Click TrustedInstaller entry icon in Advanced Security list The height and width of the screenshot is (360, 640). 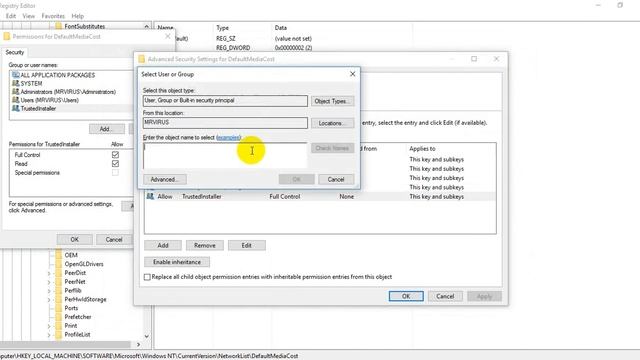pyautogui.click(x=150, y=196)
